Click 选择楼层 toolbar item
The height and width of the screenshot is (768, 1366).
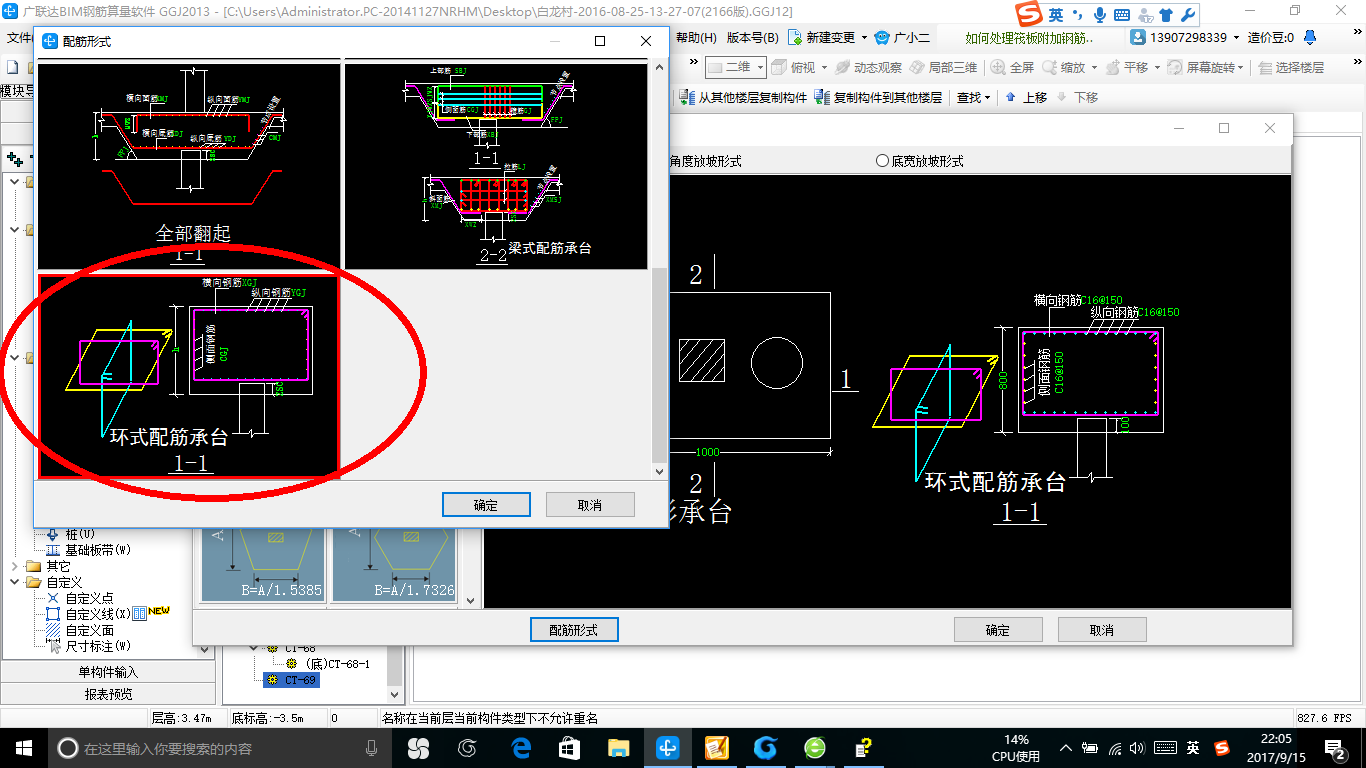coord(1291,67)
